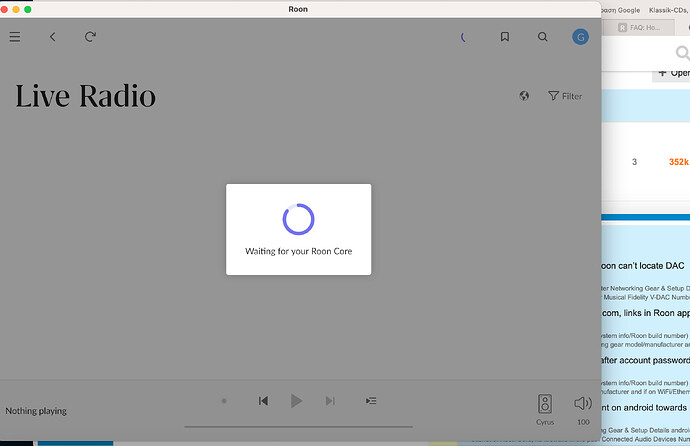This screenshot has width=690, height=446.
Task: Click the Nothing playing text
Action: 36,411
